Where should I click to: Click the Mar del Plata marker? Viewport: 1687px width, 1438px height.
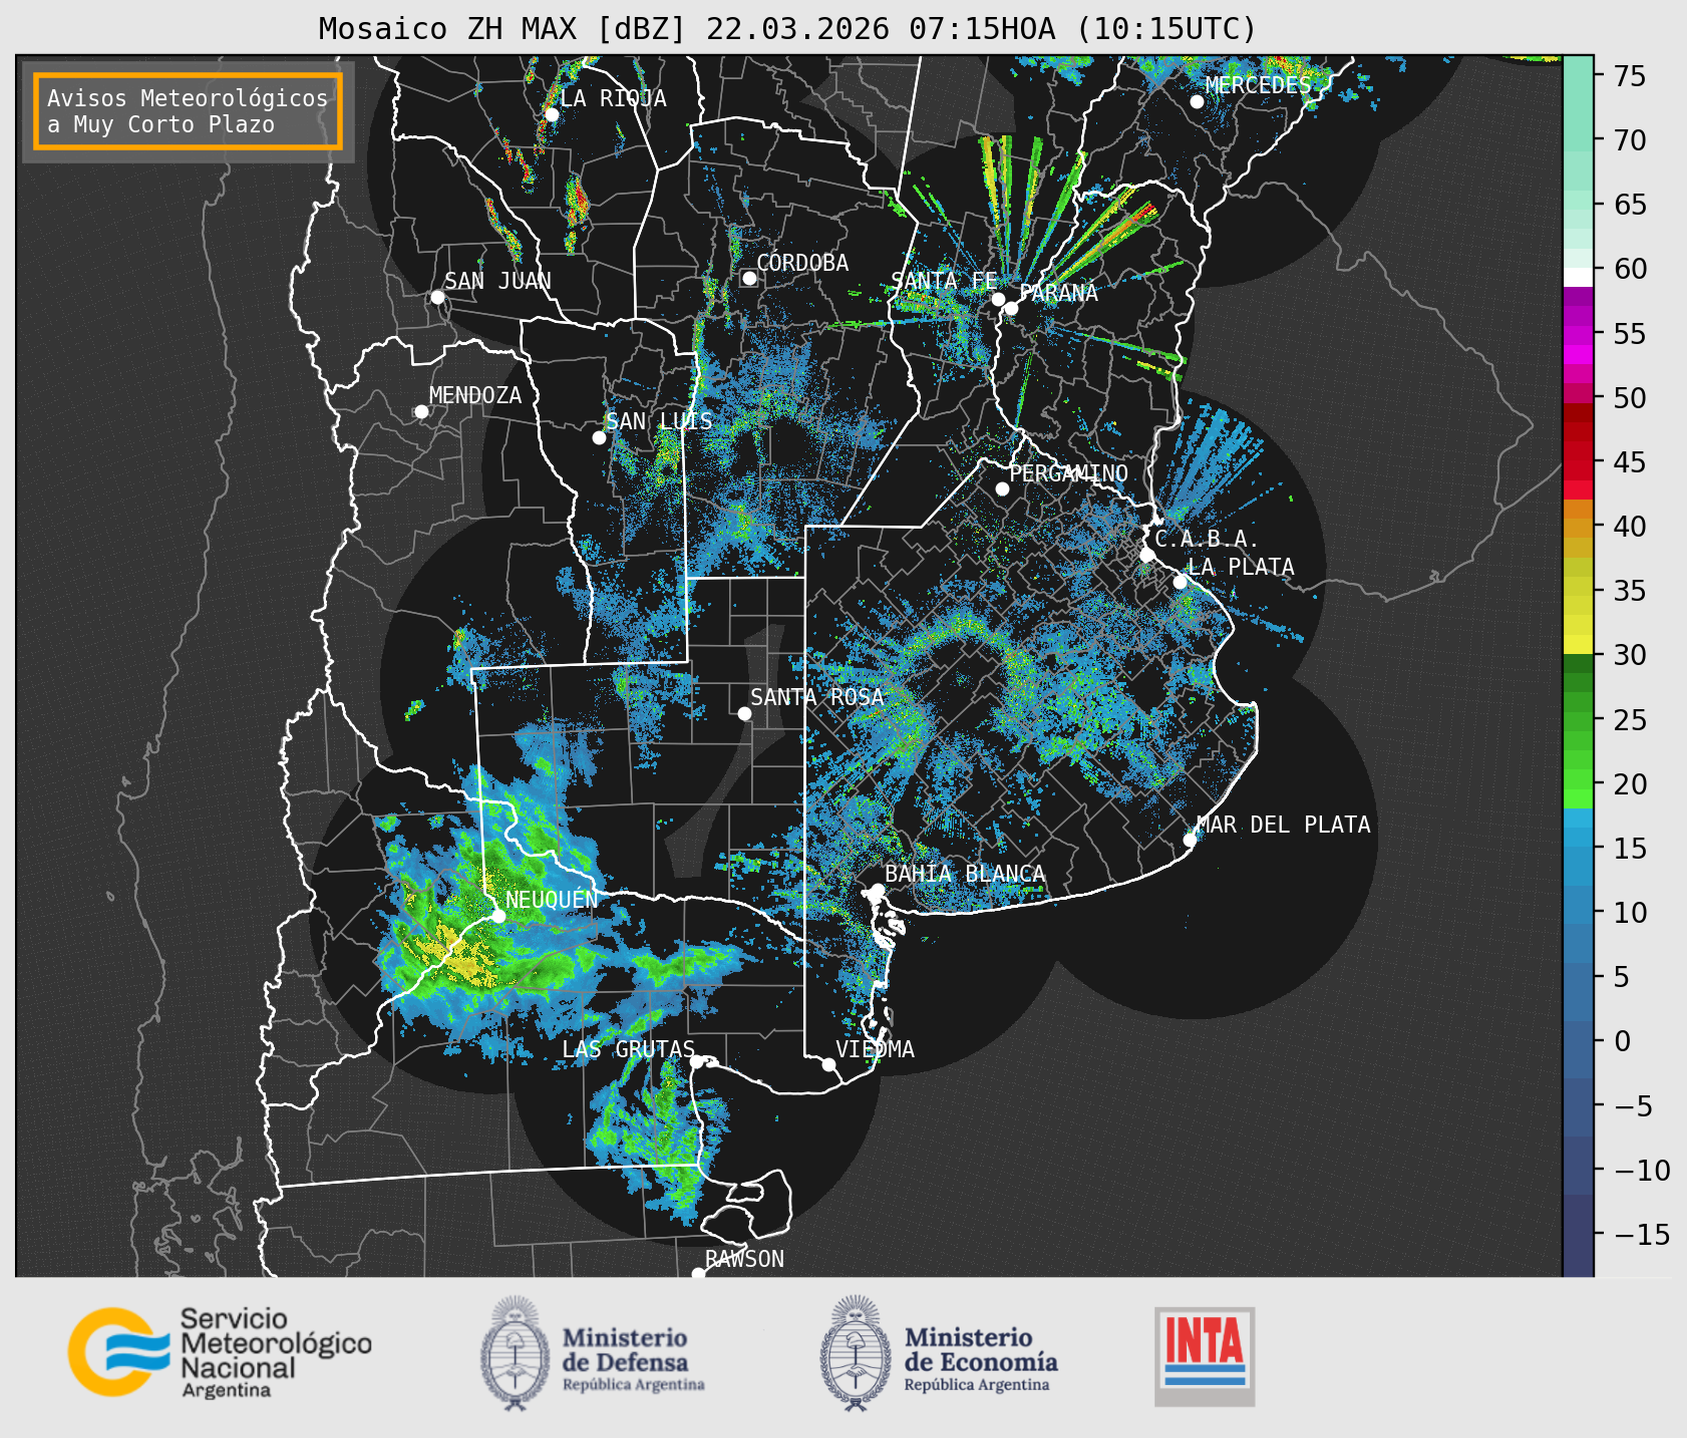click(1190, 840)
